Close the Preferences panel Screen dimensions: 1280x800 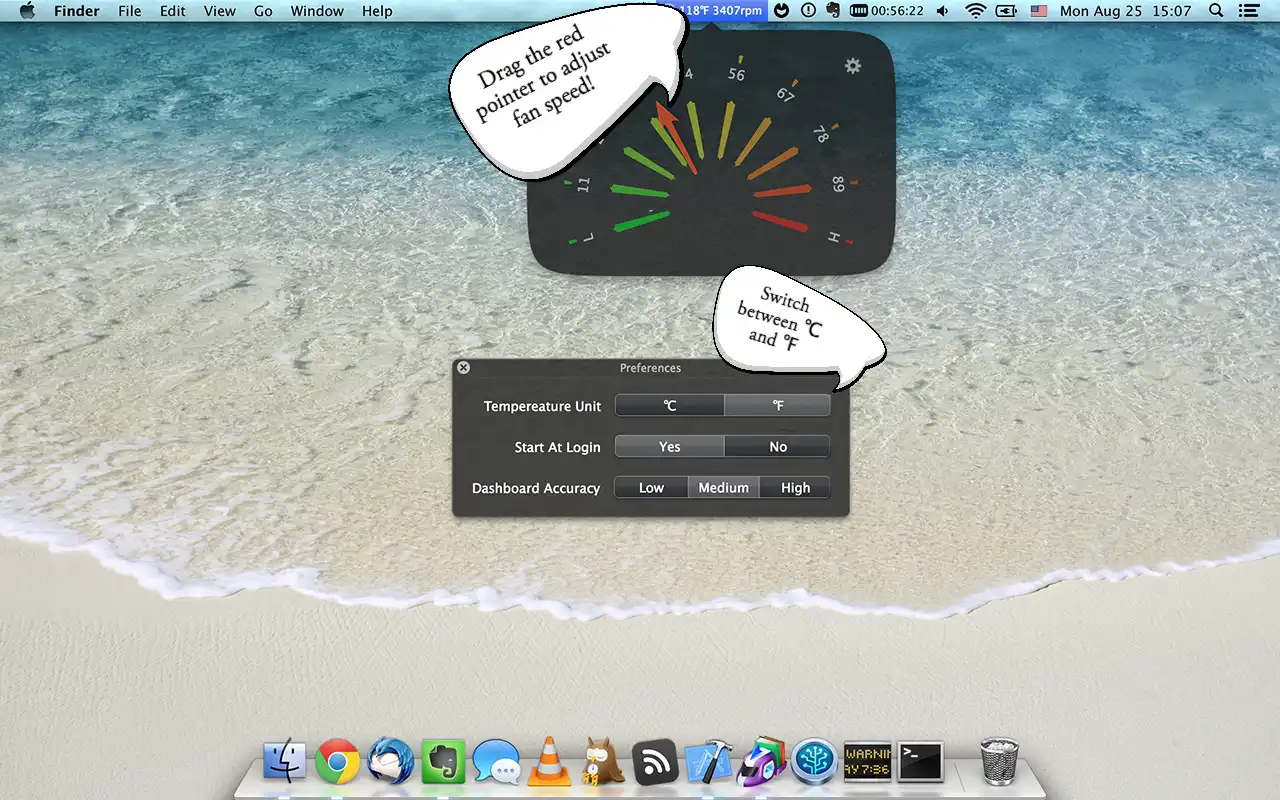[463, 367]
